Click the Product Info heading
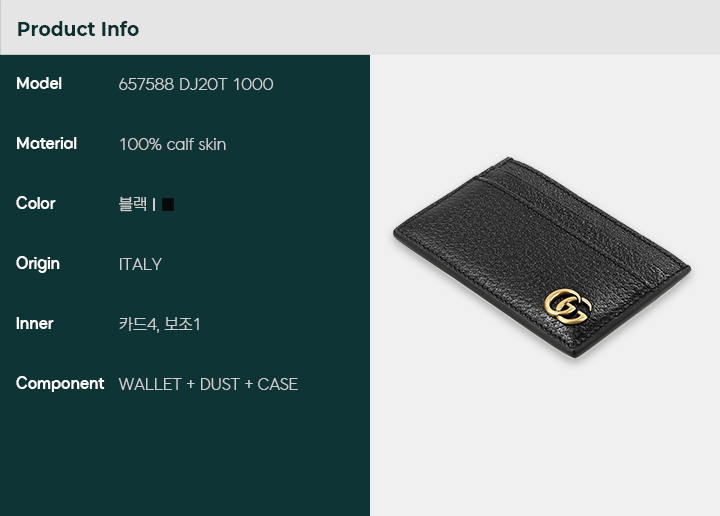The image size is (720, 516). [78, 29]
